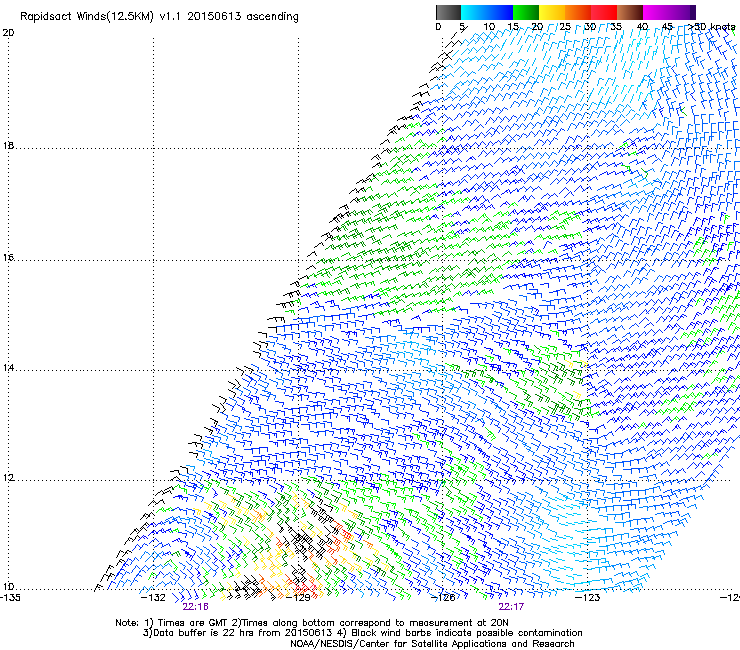Click the legend label 25
The width and height of the screenshot is (740, 650).
pyautogui.click(x=565, y=27)
